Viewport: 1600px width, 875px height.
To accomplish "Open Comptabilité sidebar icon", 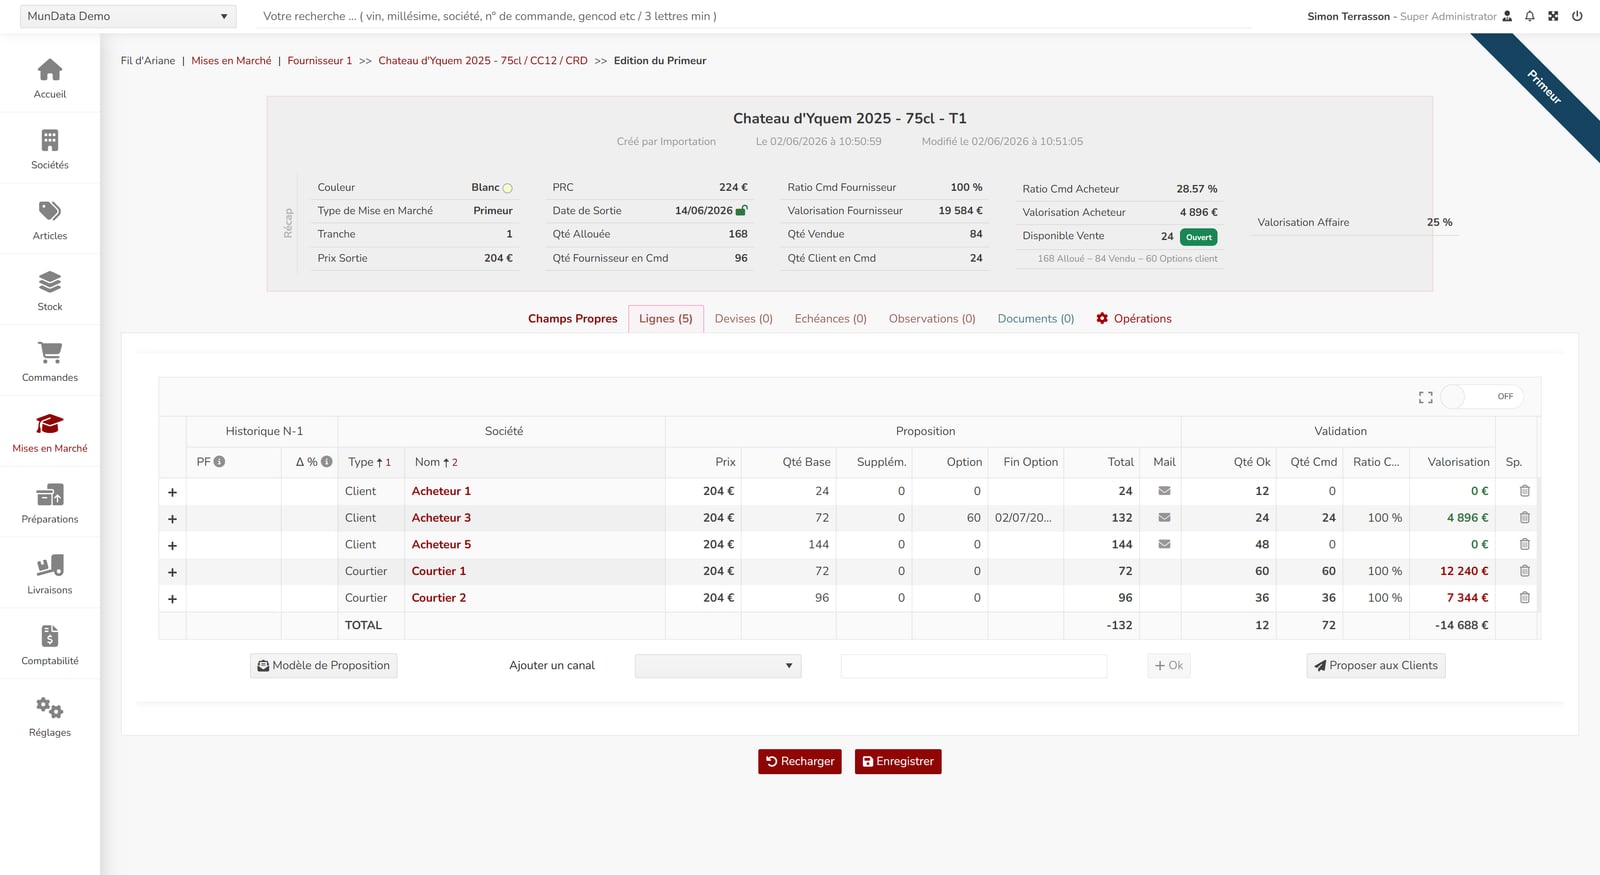I will tap(50, 636).
